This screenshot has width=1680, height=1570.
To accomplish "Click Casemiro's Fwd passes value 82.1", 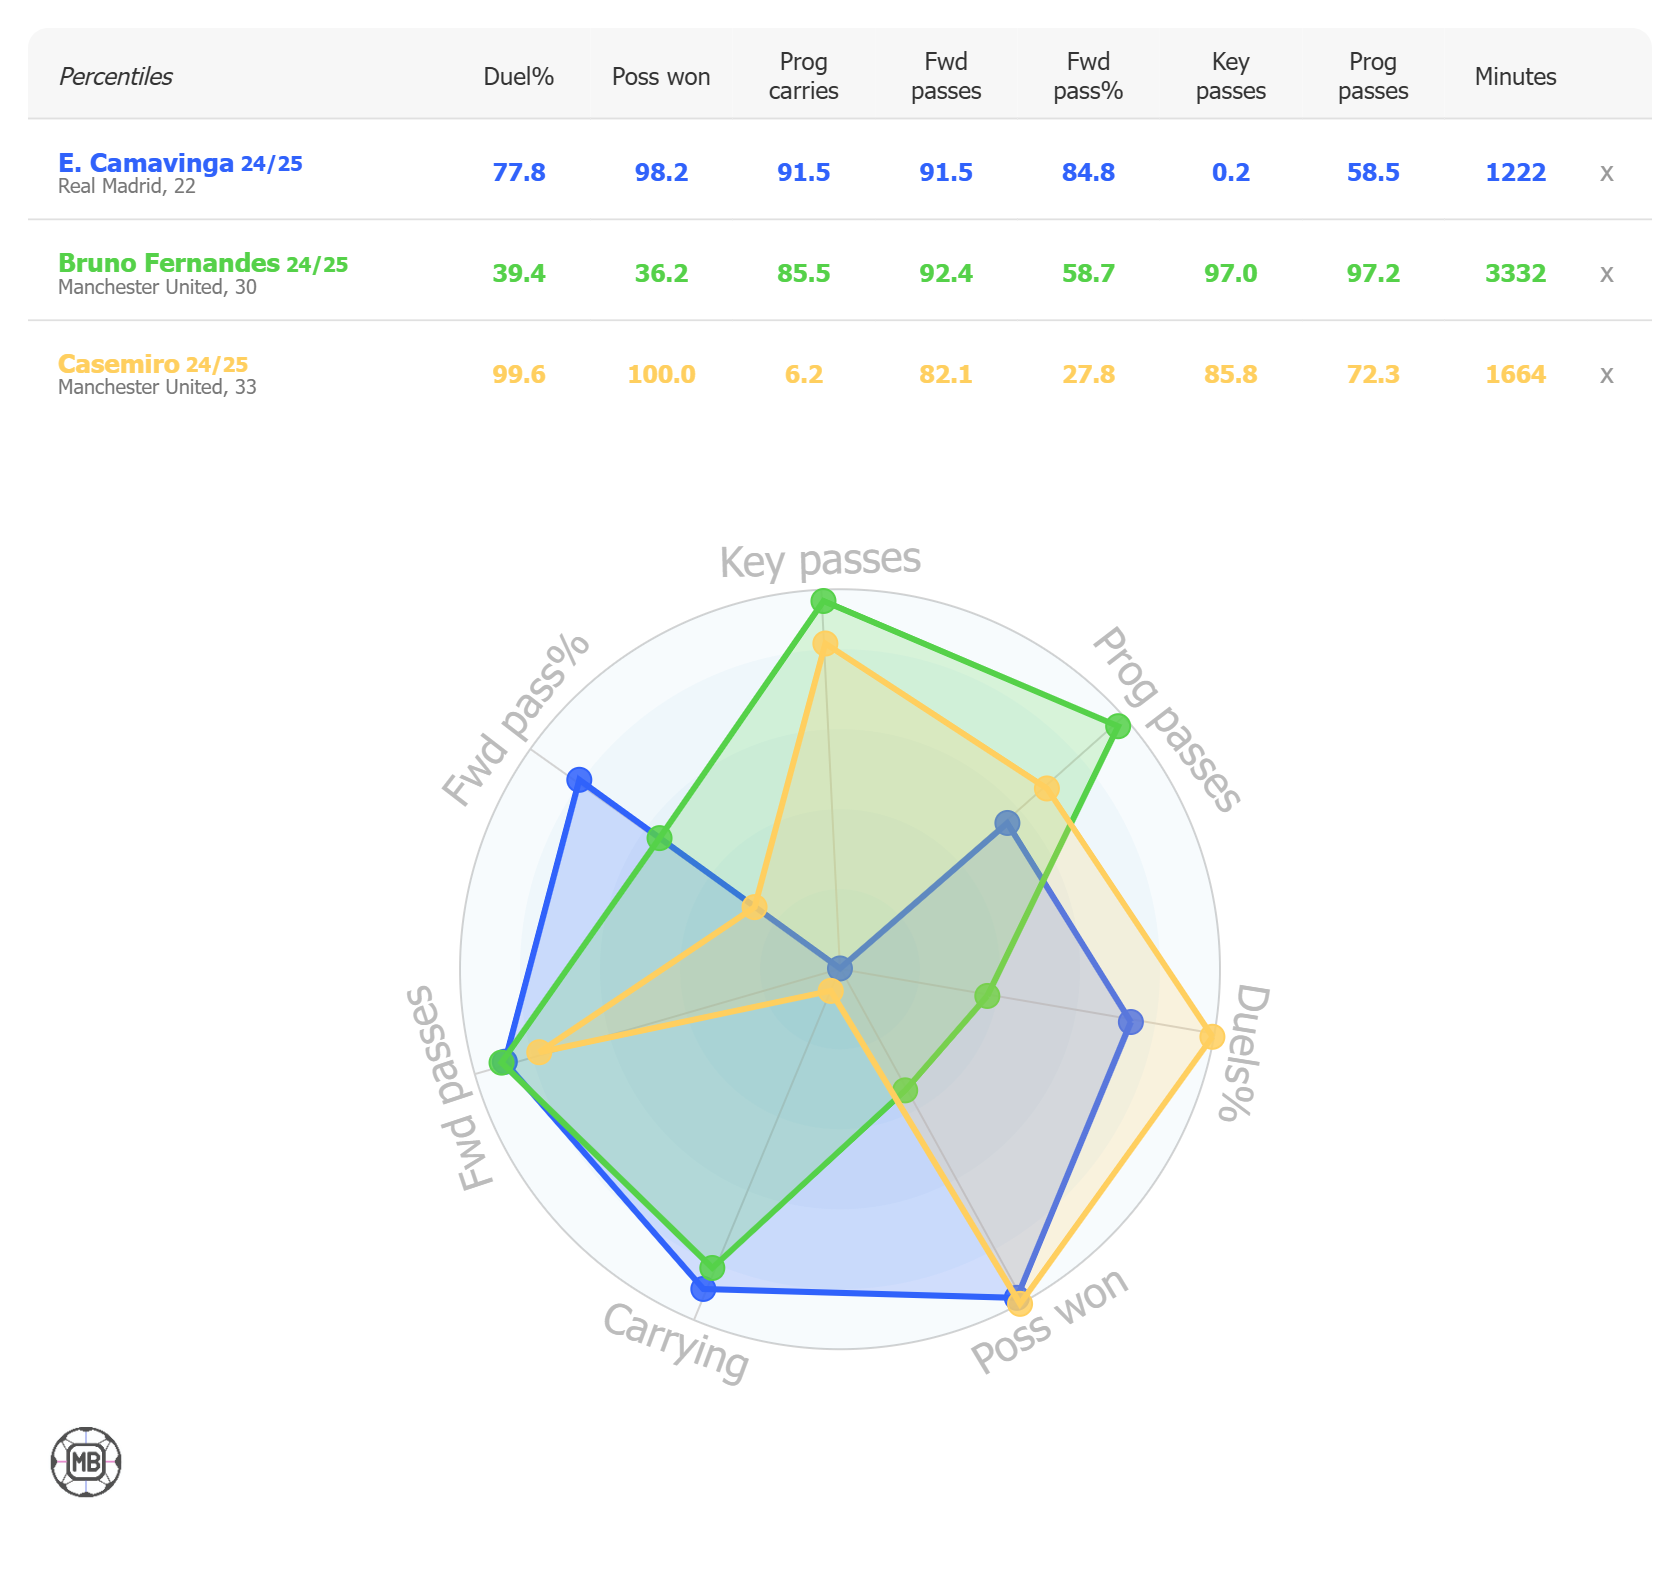I will (x=946, y=375).
